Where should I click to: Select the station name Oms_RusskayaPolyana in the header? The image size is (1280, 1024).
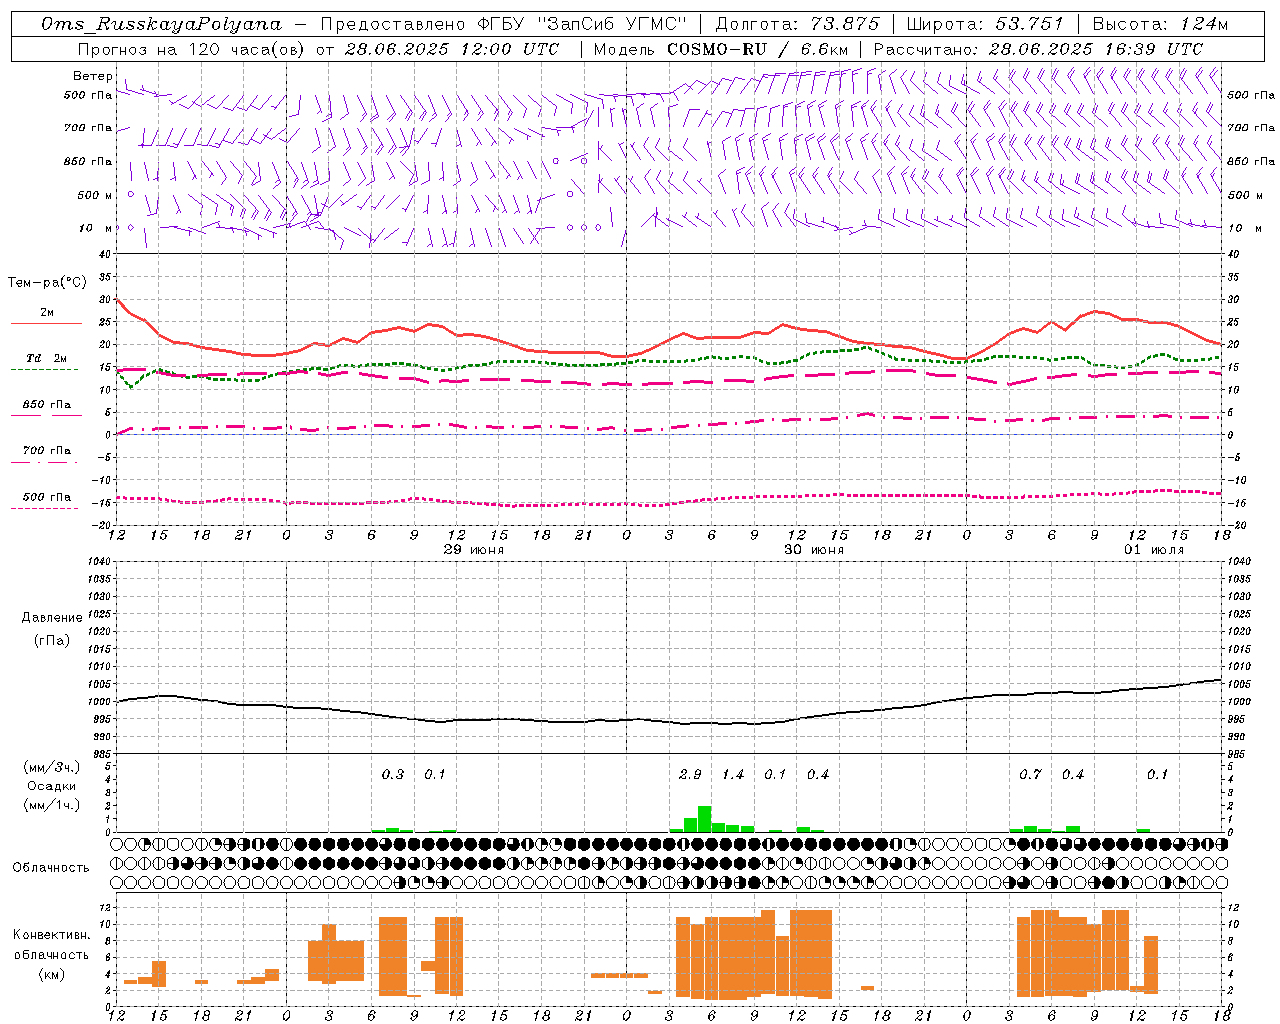(161, 24)
